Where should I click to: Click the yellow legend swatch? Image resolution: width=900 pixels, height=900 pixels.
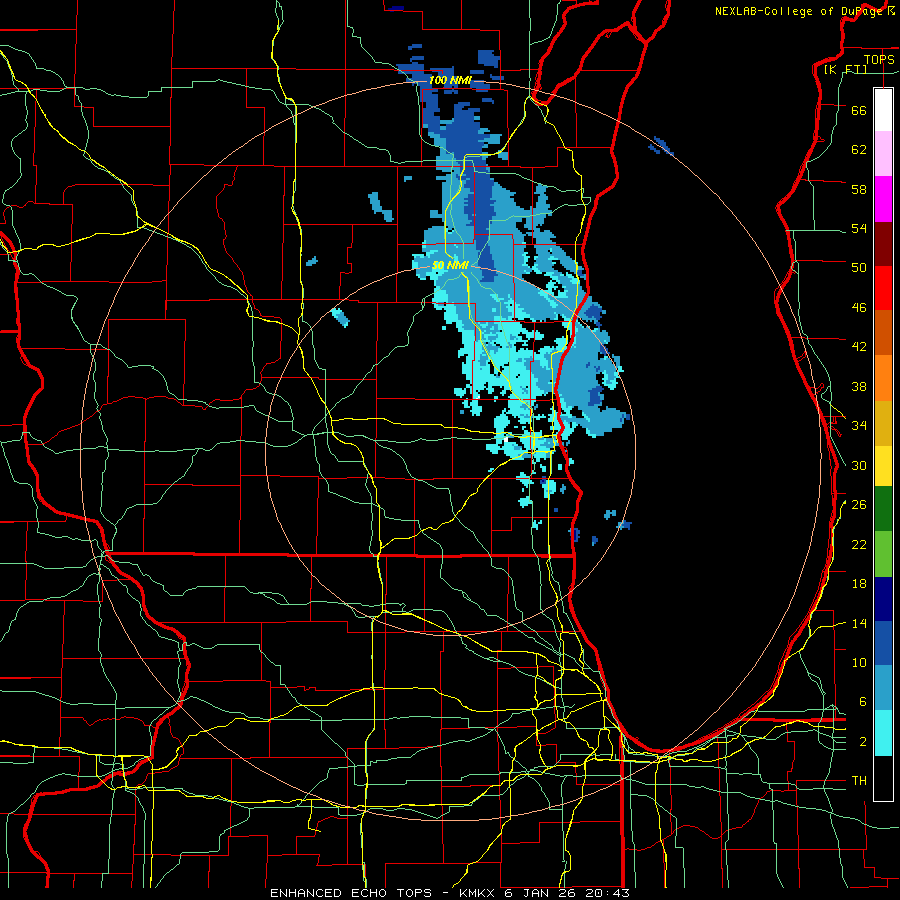pos(883,466)
